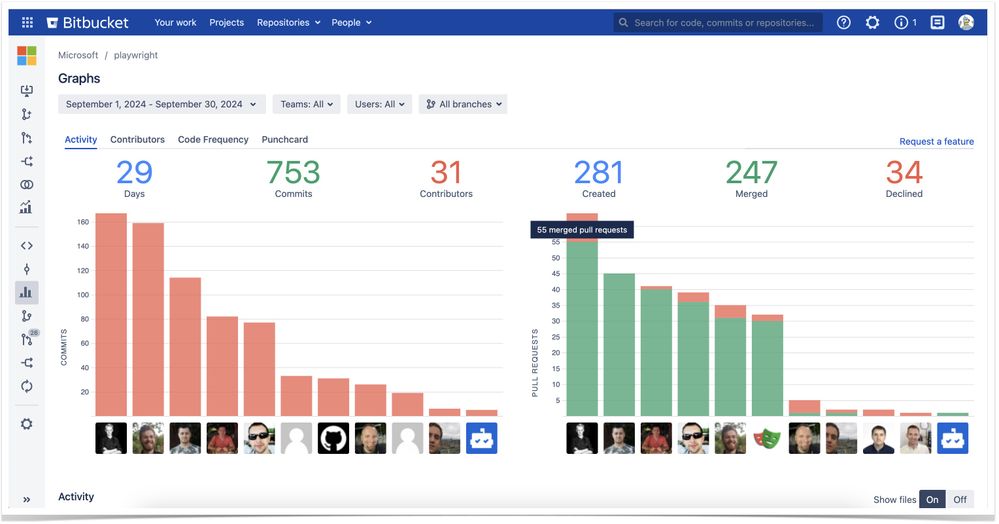
Task: Click the bot avatar under commits chart
Action: click(x=482, y=439)
